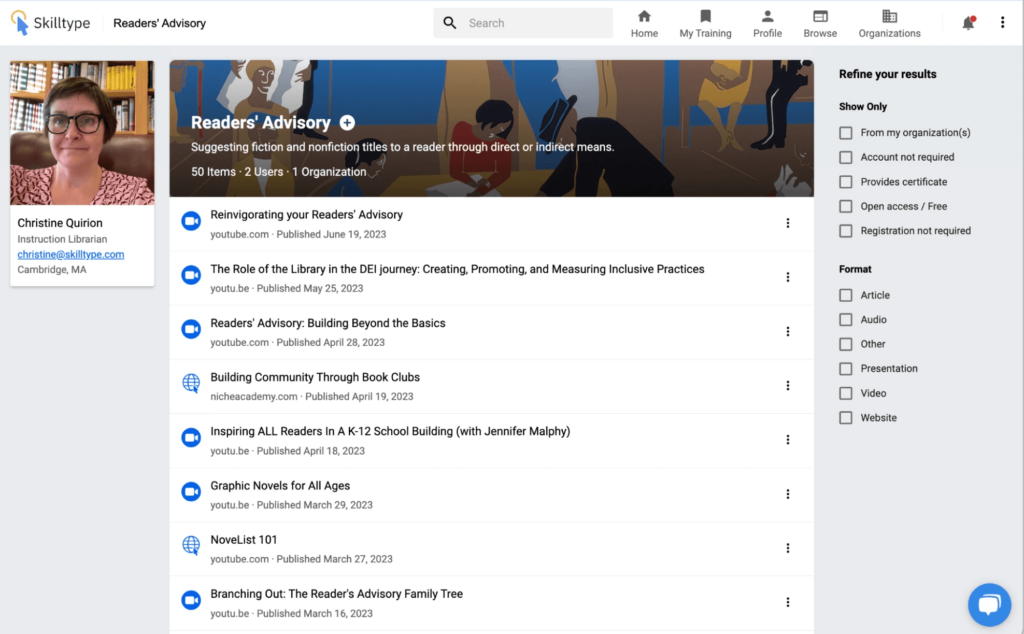Open more options for NoveList 101
The image size is (1024, 634).
[788, 548]
